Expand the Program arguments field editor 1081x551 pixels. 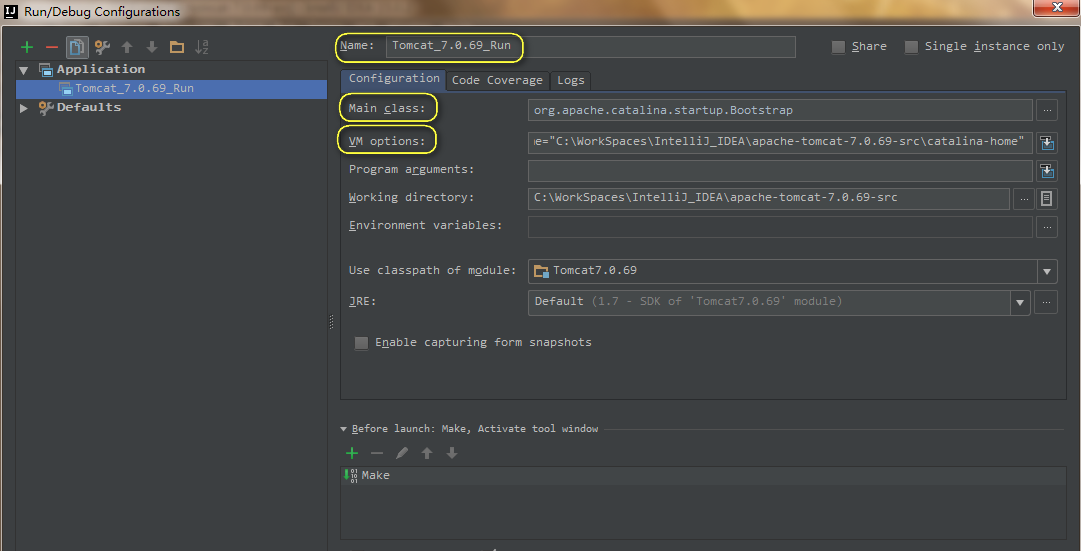[1047, 170]
